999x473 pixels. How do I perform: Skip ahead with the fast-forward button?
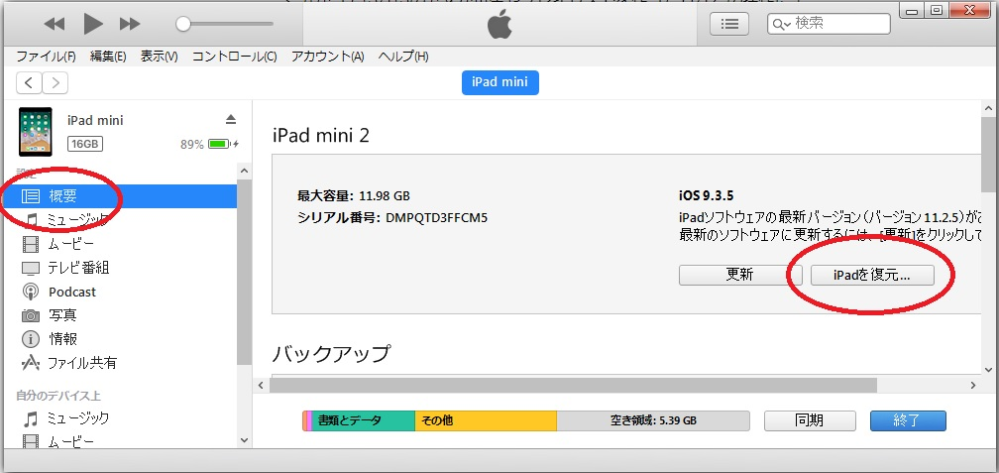[130, 24]
